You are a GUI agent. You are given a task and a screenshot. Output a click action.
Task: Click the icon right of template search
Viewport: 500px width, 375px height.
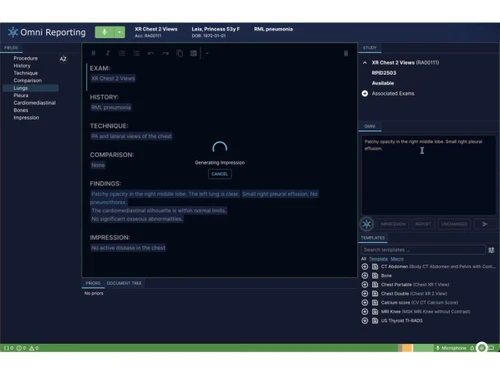(x=491, y=250)
